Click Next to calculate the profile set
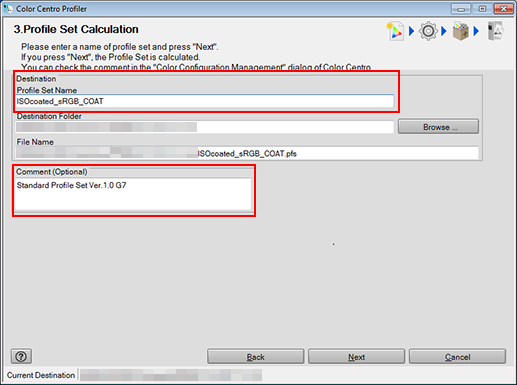 pos(356,357)
